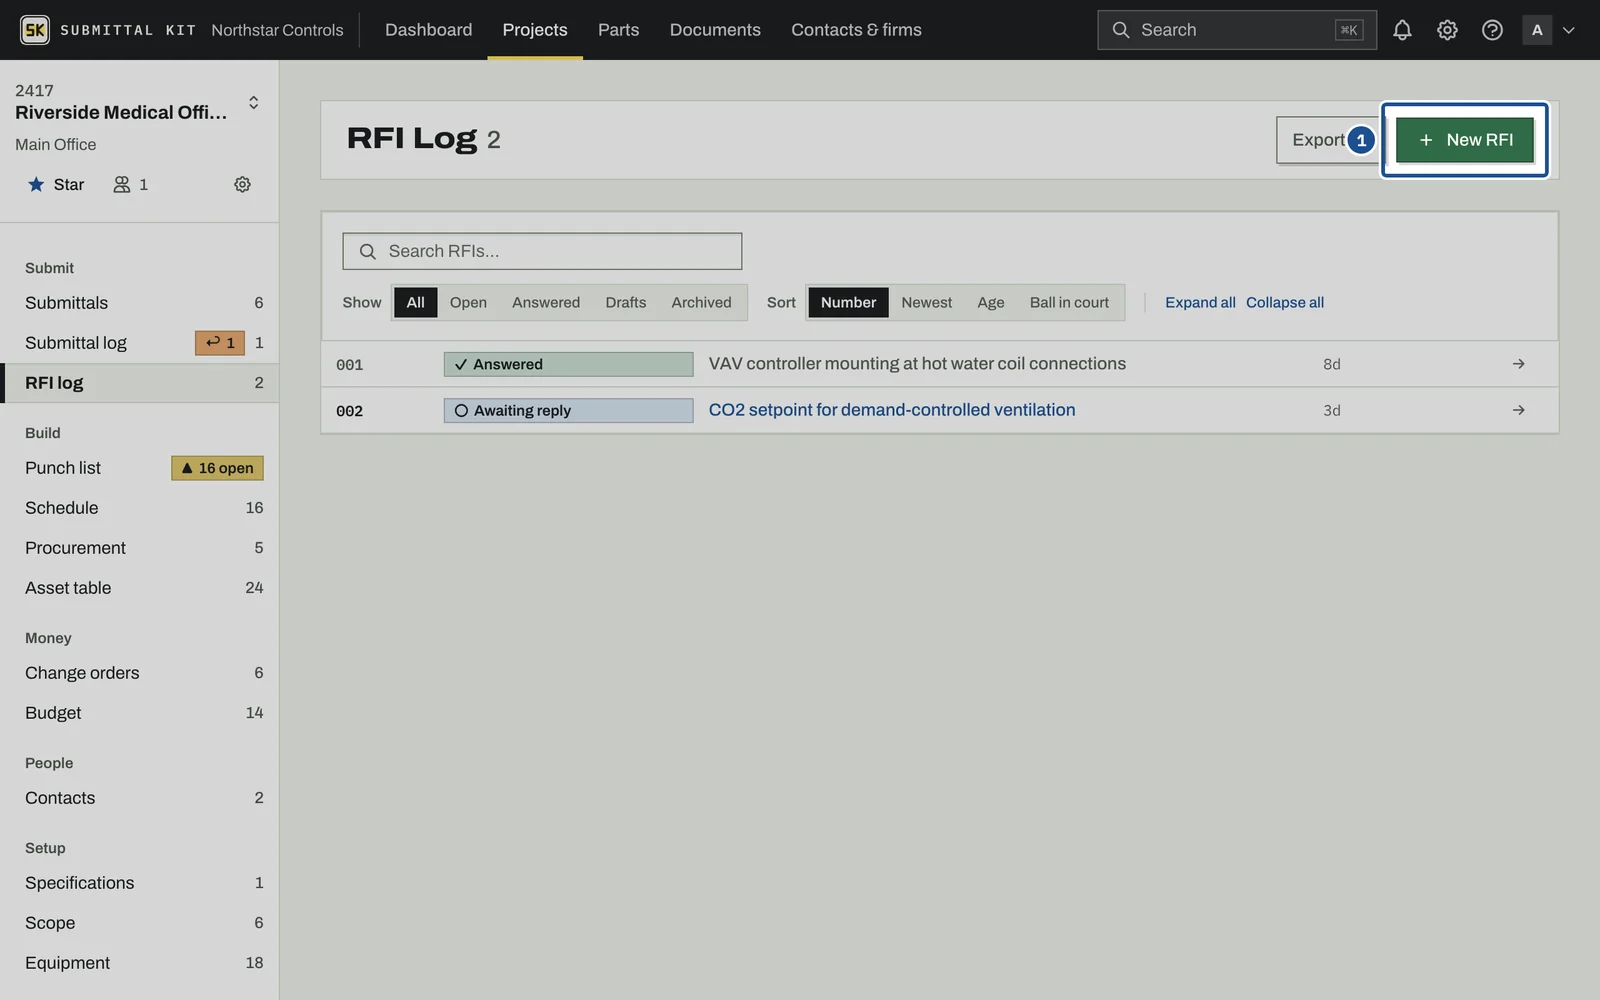Click Expand all link
The height and width of the screenshot is (1000, 1600).
point(1200,302)
